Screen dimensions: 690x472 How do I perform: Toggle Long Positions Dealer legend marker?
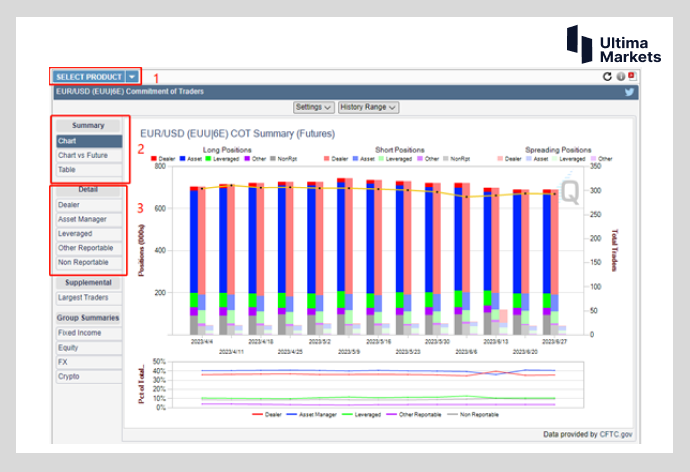pyautogui.click(x=155, y=158)
